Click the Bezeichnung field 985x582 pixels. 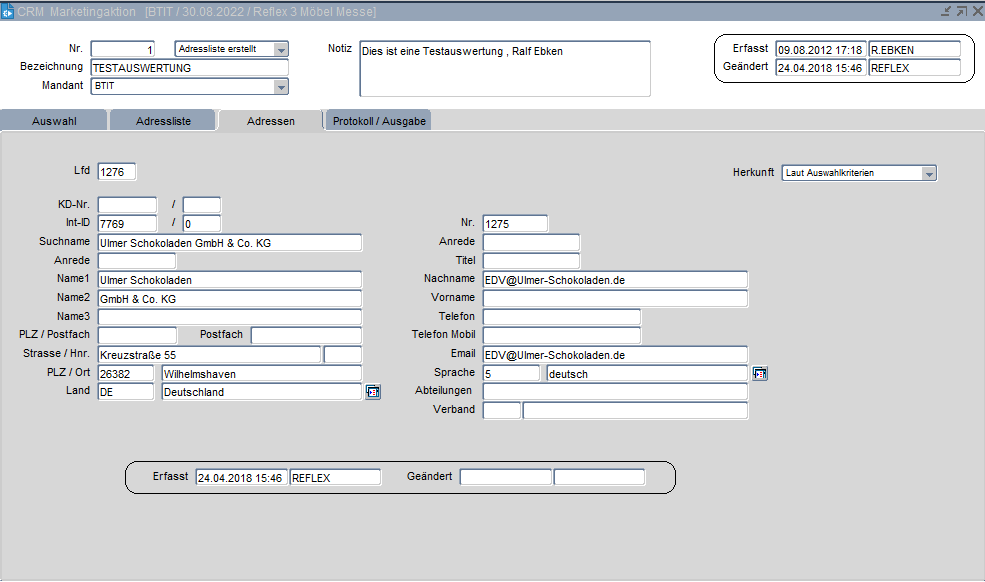point(189,68)
